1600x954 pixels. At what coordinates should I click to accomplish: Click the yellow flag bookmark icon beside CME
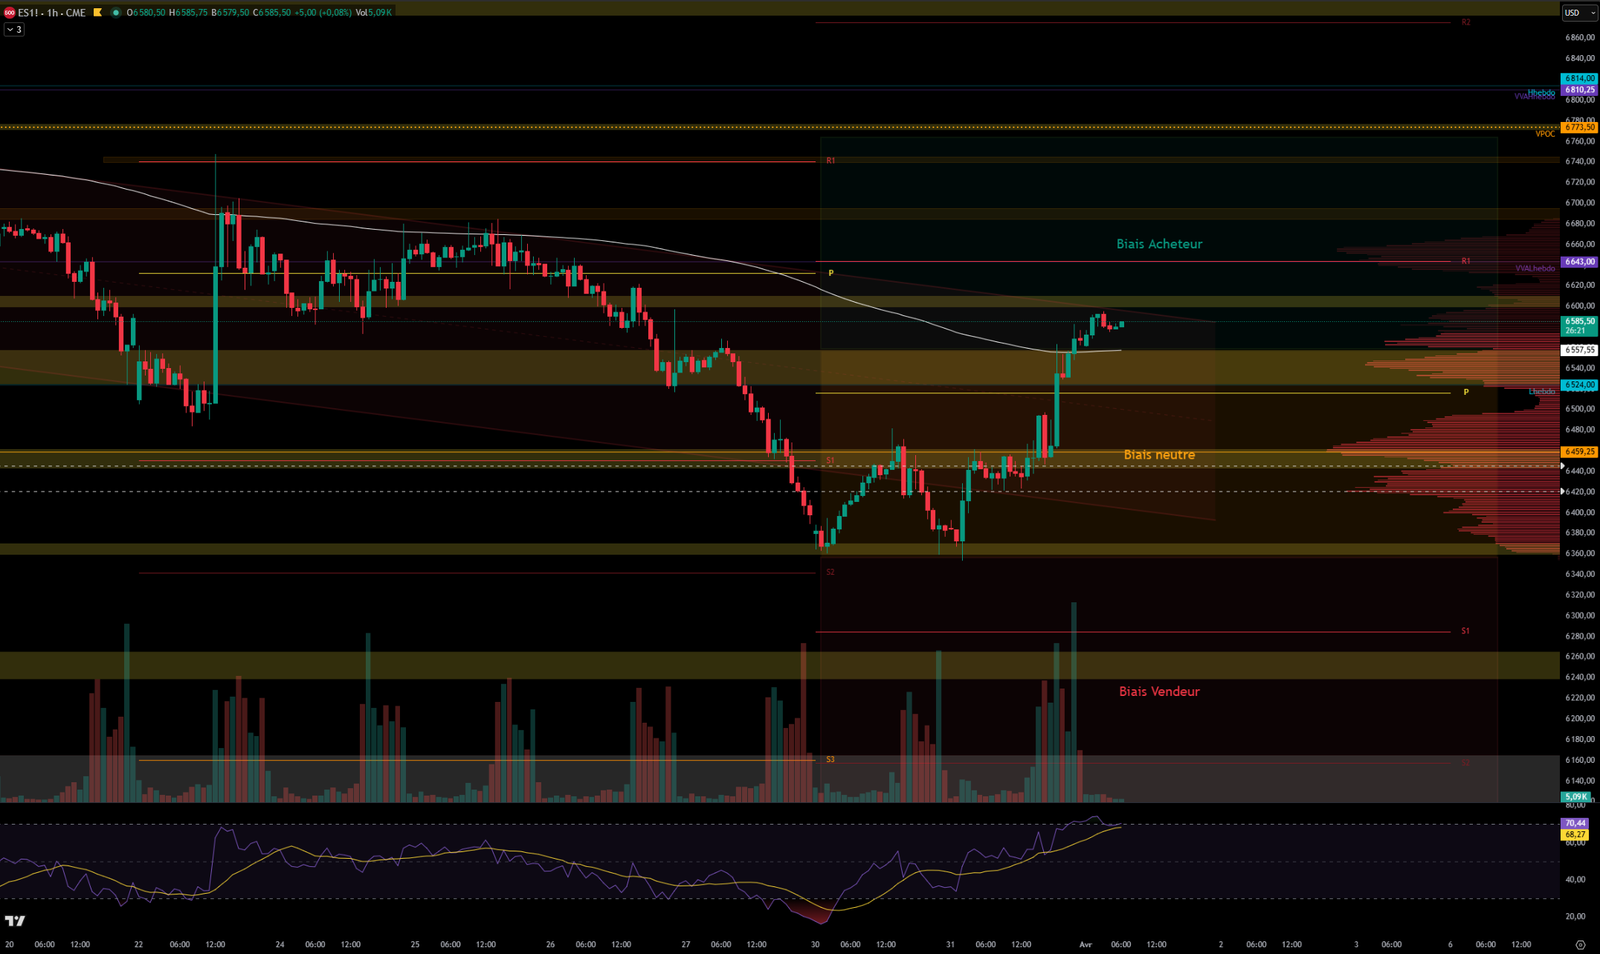[x=97, y=12]
